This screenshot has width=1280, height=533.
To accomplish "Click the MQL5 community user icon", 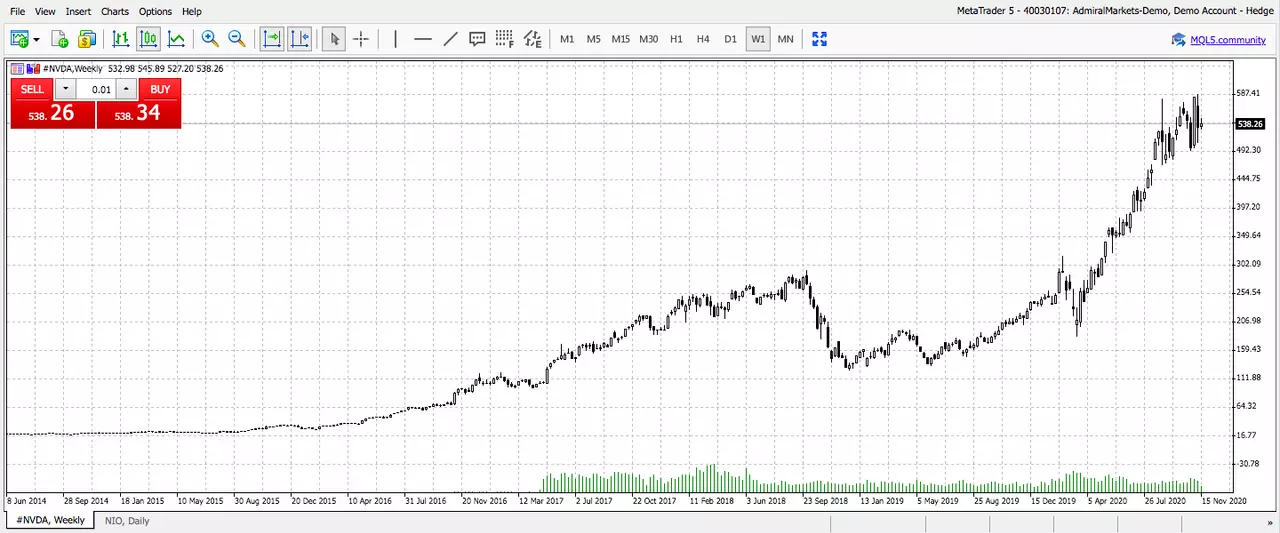I will click(1179, 40).
